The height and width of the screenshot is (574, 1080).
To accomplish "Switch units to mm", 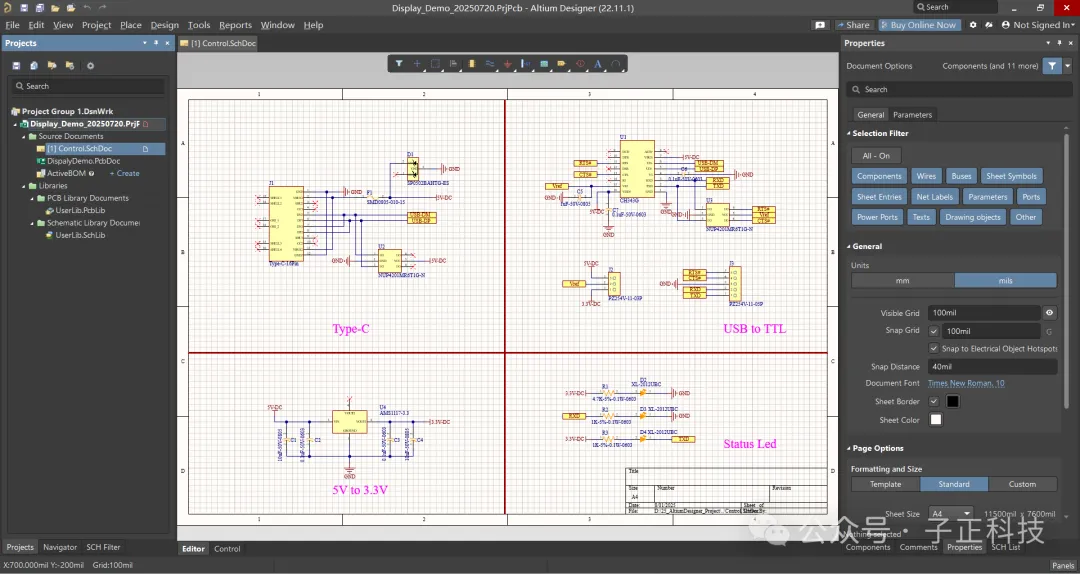I will tap(902, 280).
